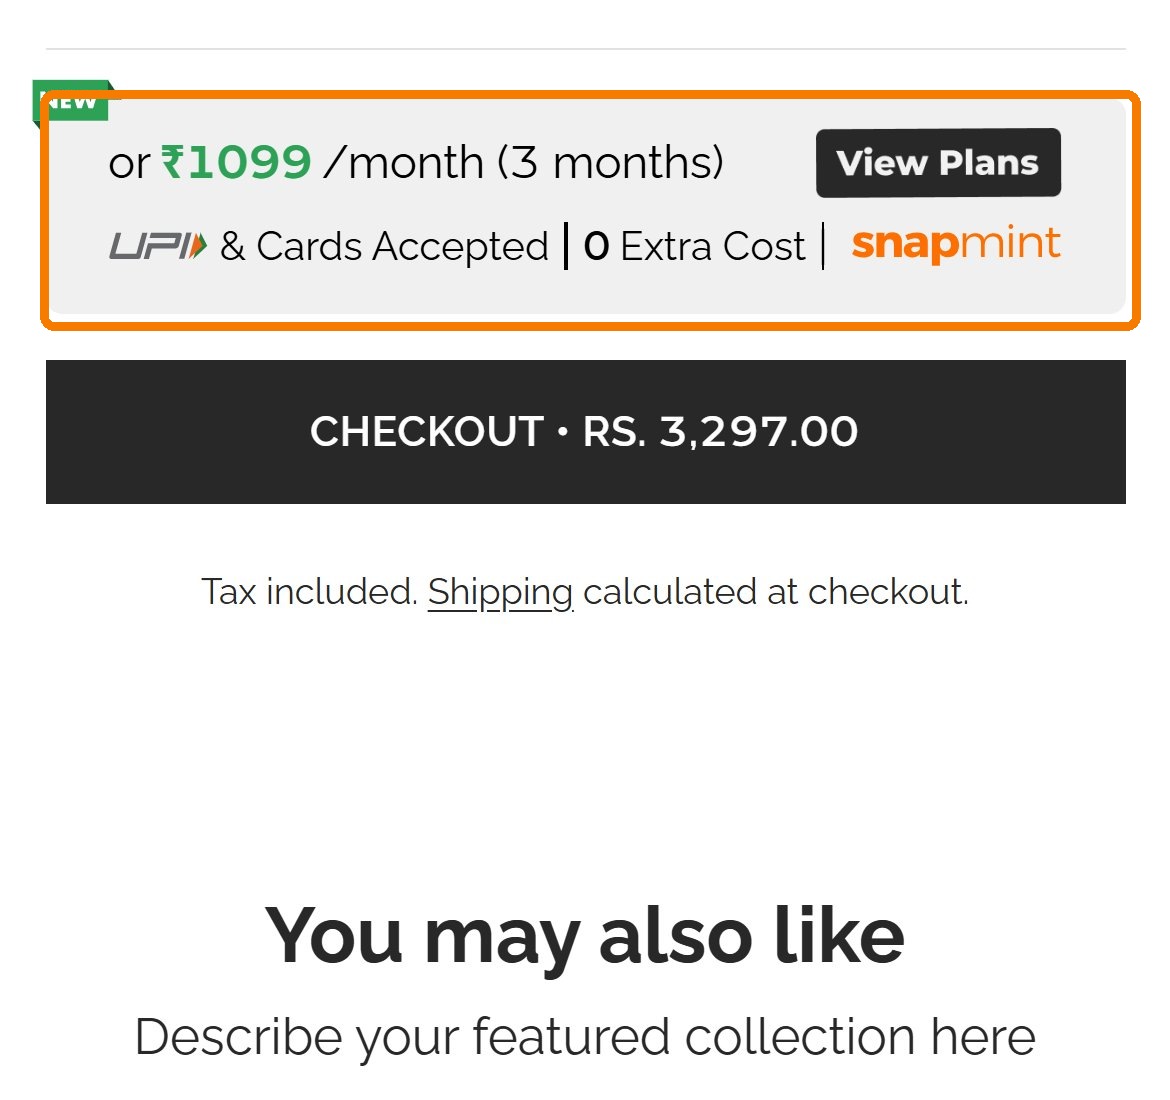The image size is (1170, 1100).
Task: Click the "RS. 3,297.00" total on Checkout
Action: (x=721, y=432)
